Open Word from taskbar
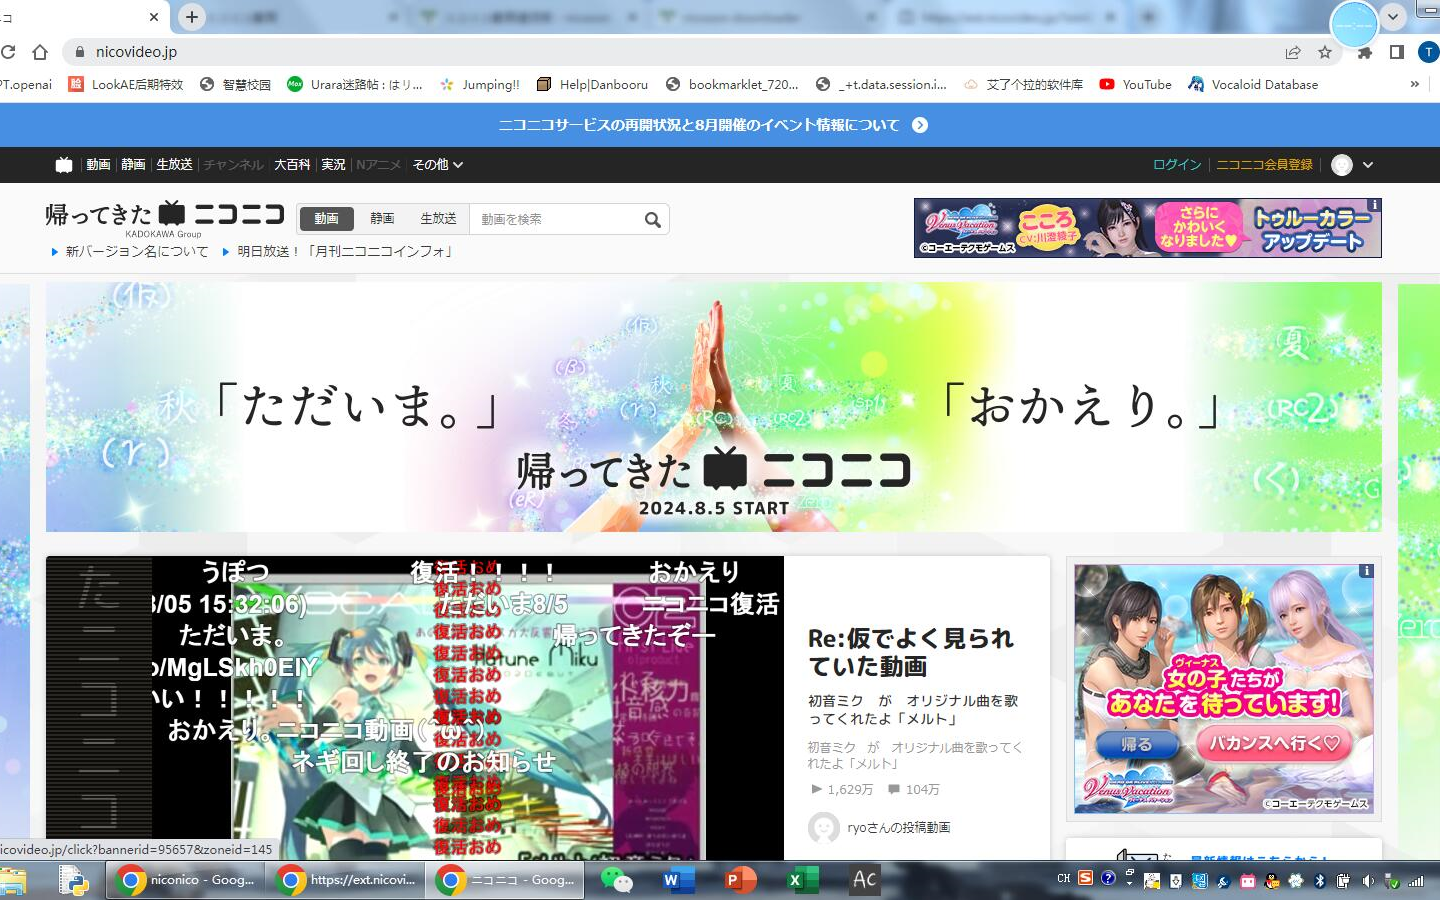This screenshot has height=900, width=1440. tap(677, 880)
